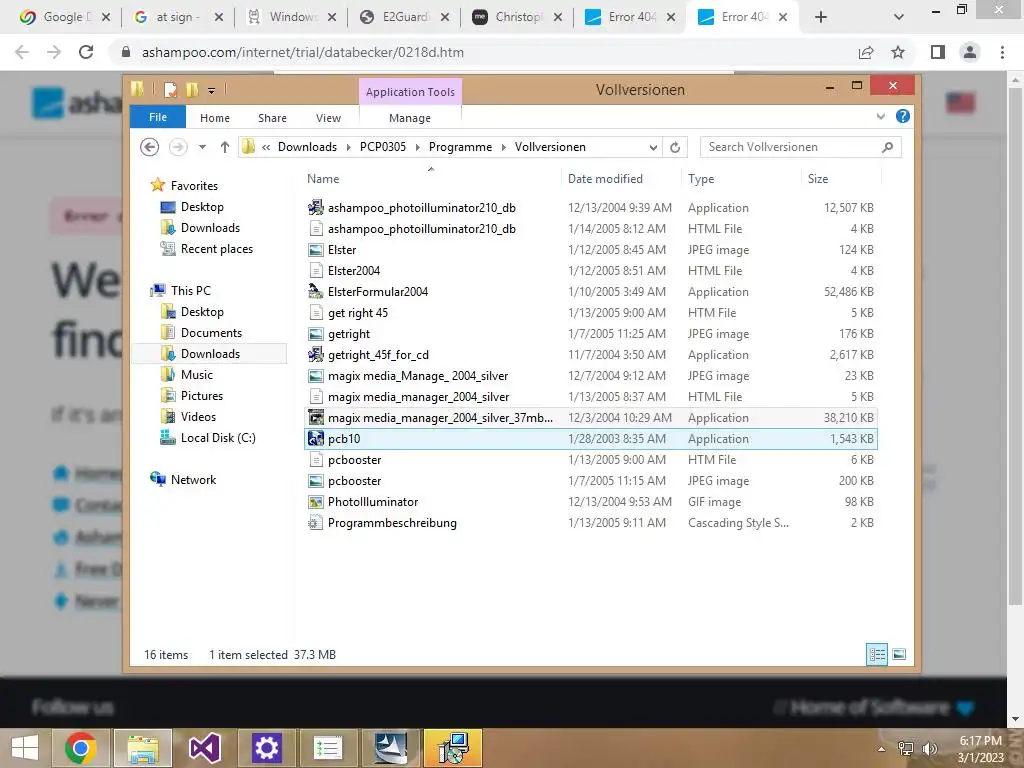Switch to Share ribbon tab
The width and height of the screenshot is (1024, 768).
272,118
